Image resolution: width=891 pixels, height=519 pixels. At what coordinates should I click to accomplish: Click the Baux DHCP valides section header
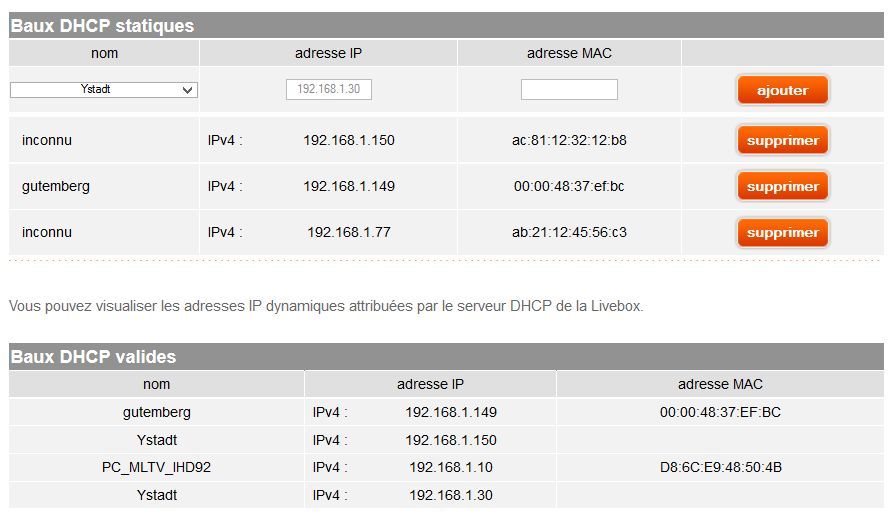click(93, 357)
